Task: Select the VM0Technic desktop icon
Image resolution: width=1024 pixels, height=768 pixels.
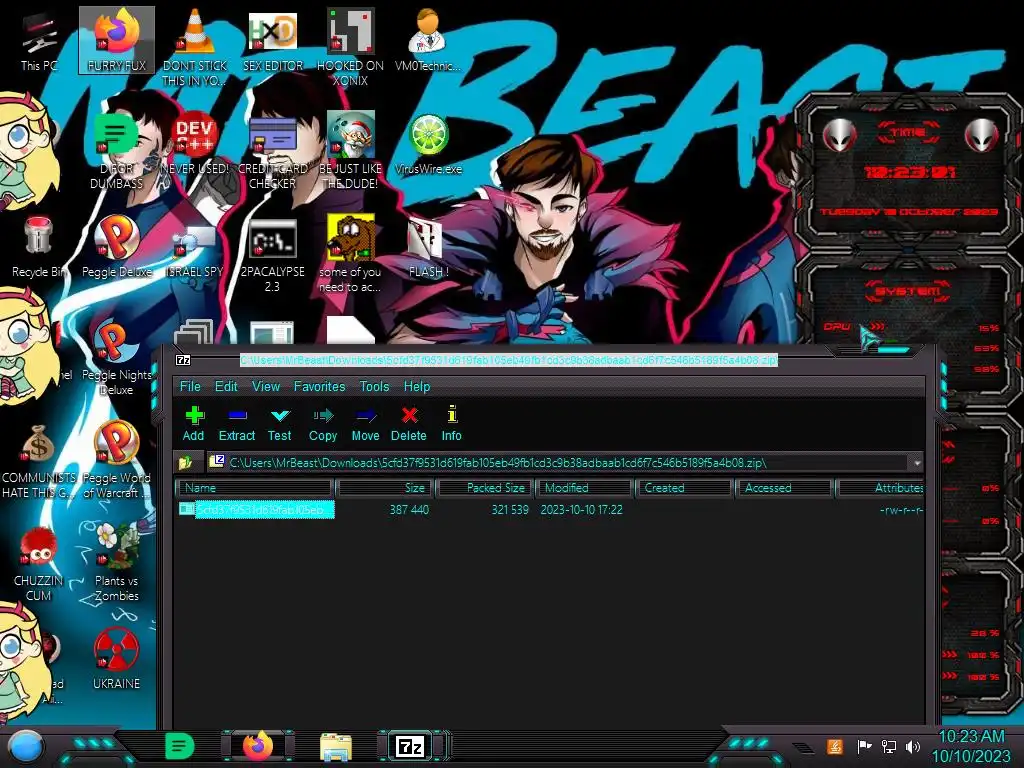Action: coord(428,40)
